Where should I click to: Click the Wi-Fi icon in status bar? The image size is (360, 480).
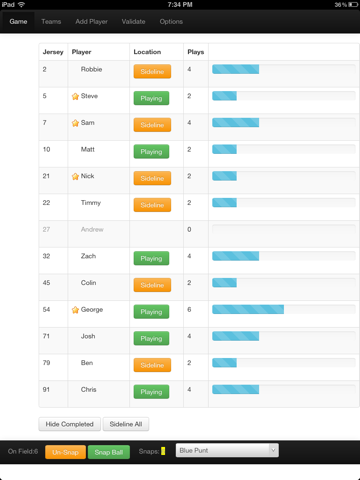pos(22,5)
